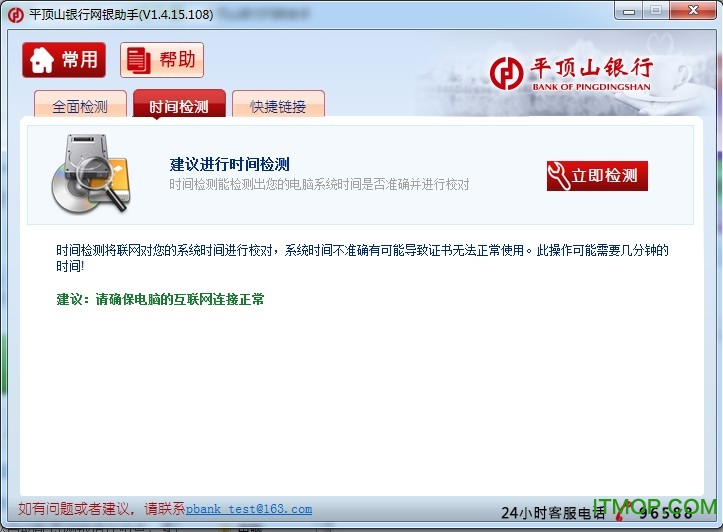Click the title bar bank logo icon

16,15
